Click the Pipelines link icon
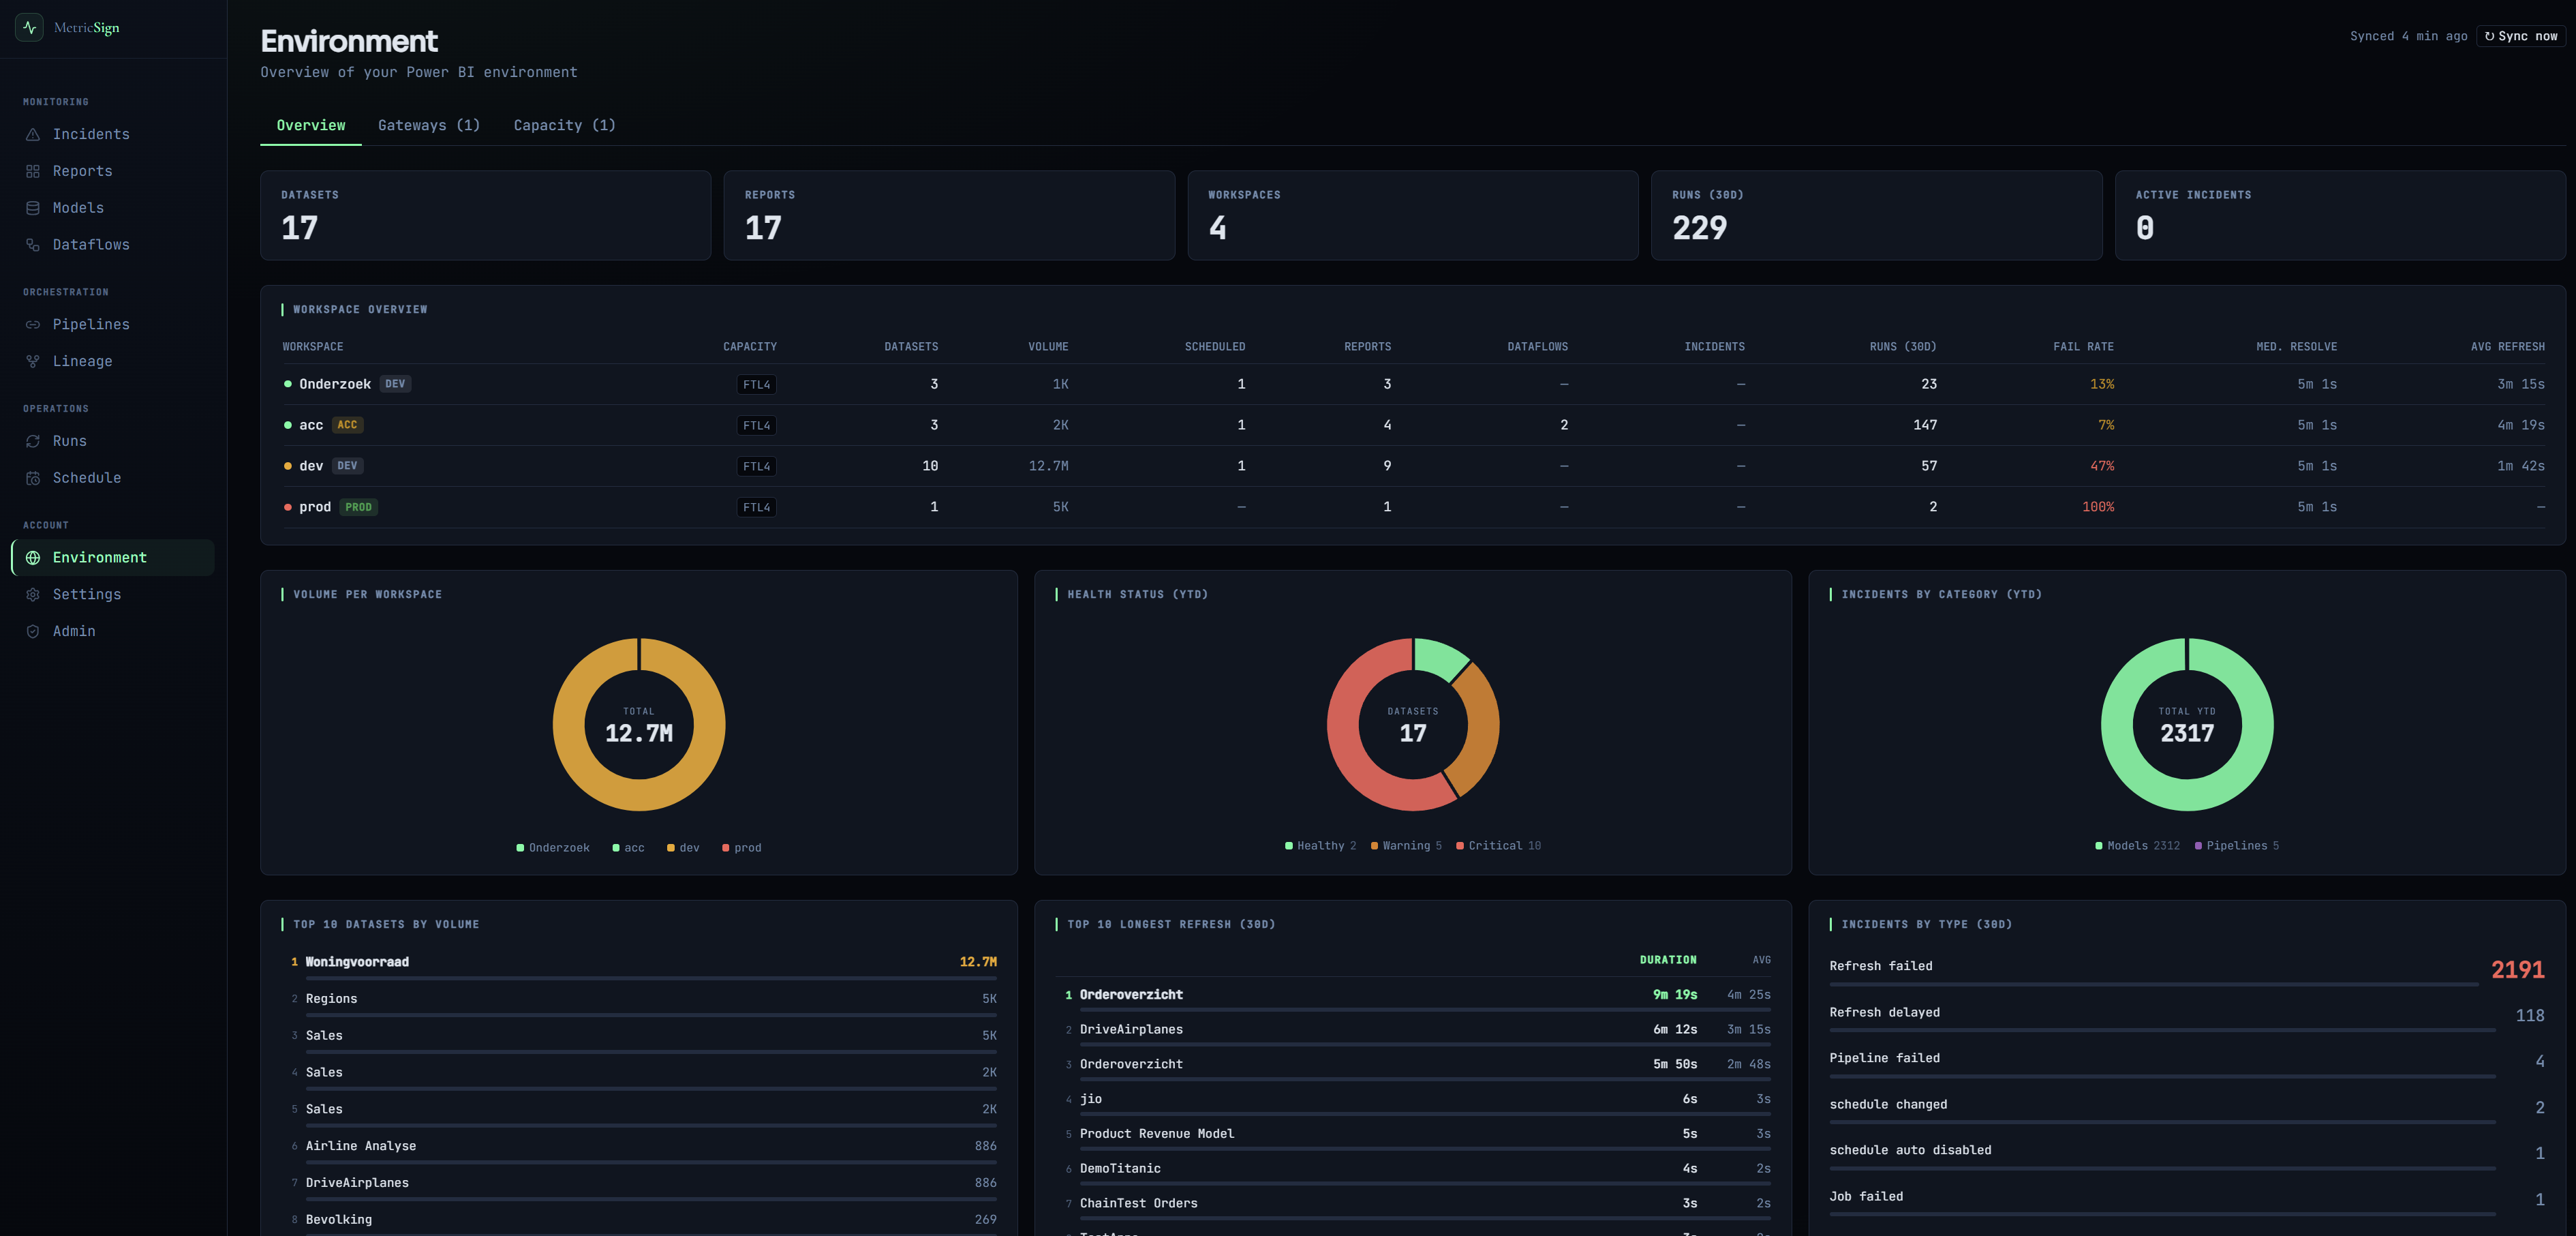The image size is (2576, 1236). coord(33,325)
